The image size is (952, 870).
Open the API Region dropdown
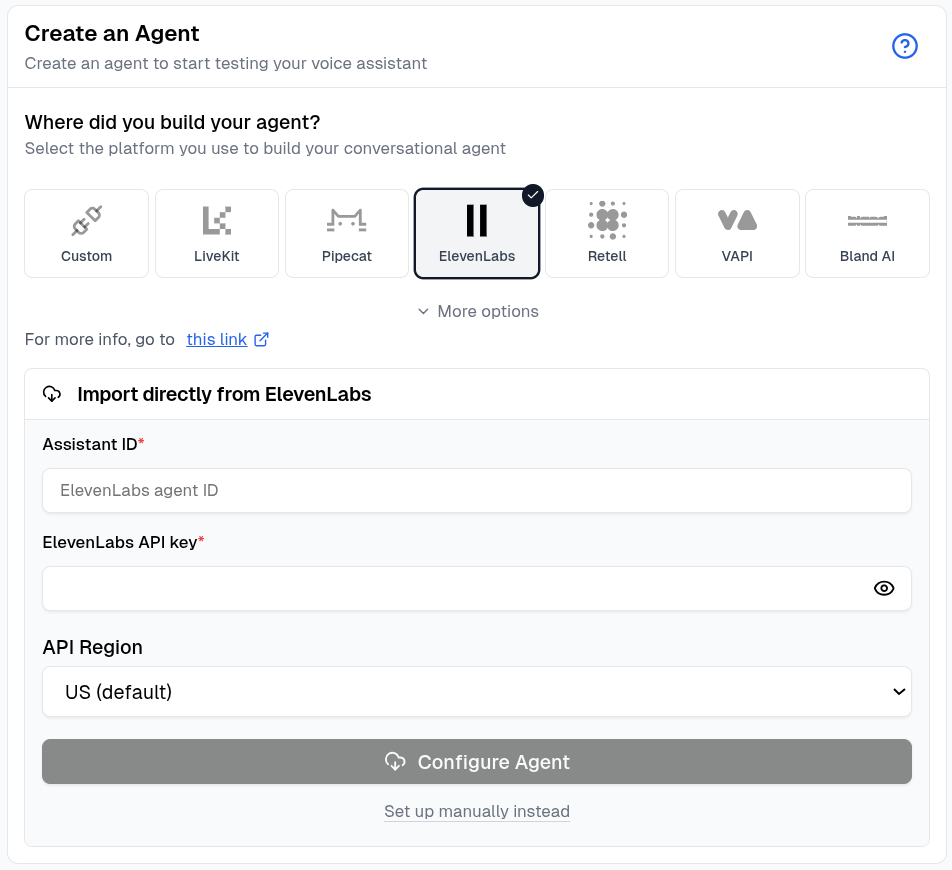[x=477, y=692]
